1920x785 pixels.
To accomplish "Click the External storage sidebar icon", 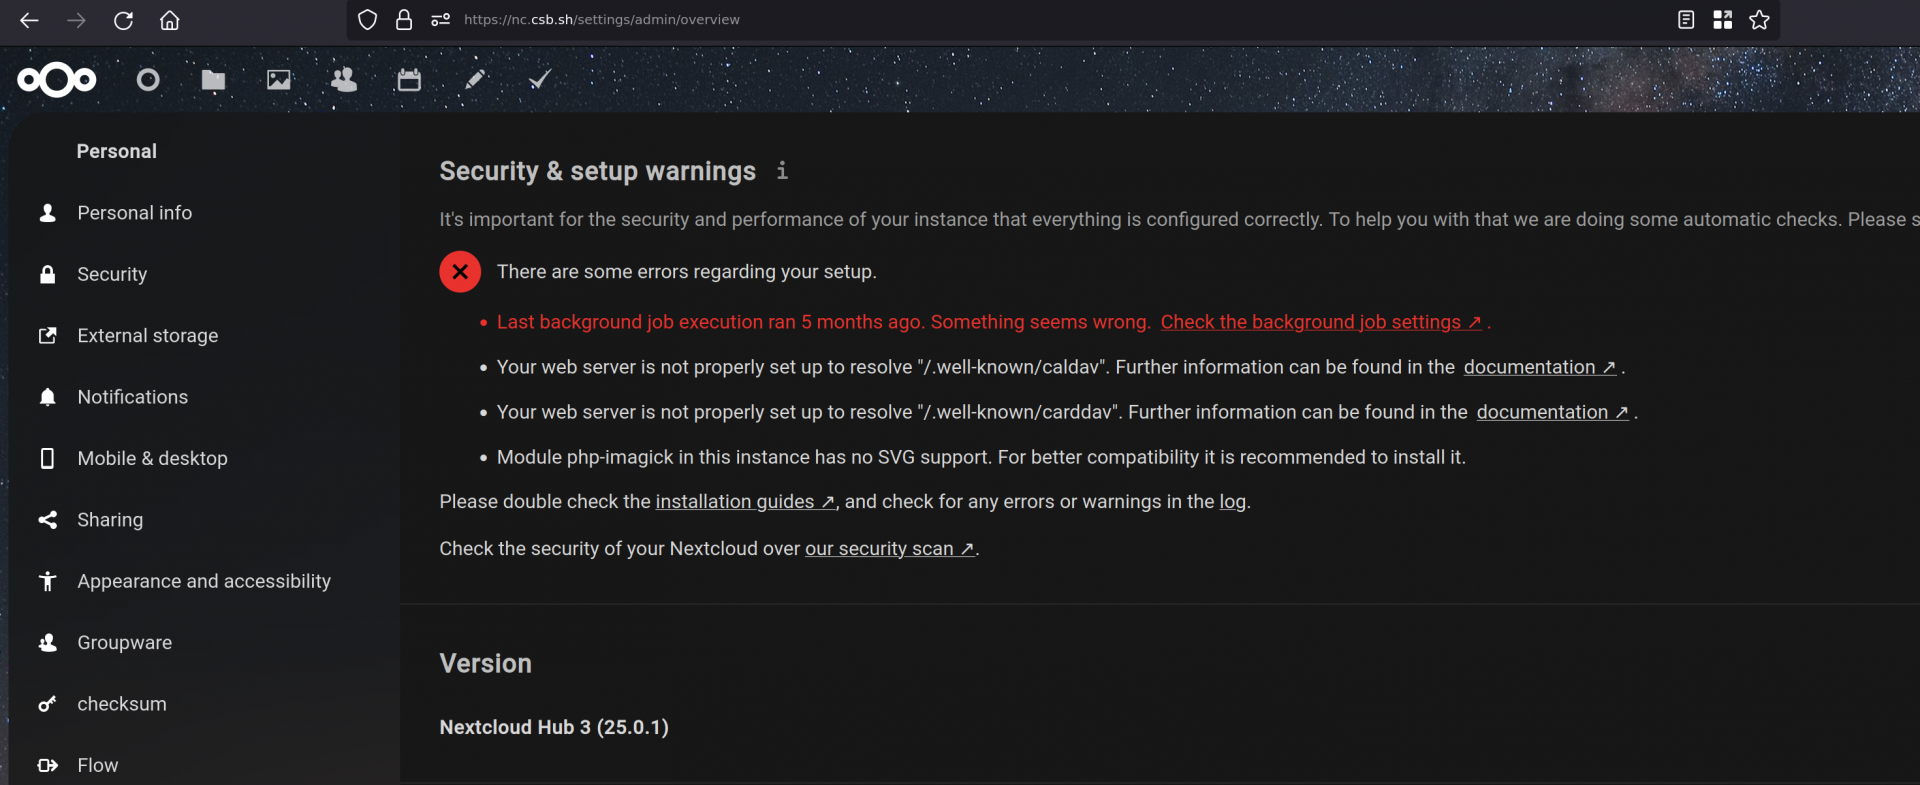I will (x=47, y=336).
